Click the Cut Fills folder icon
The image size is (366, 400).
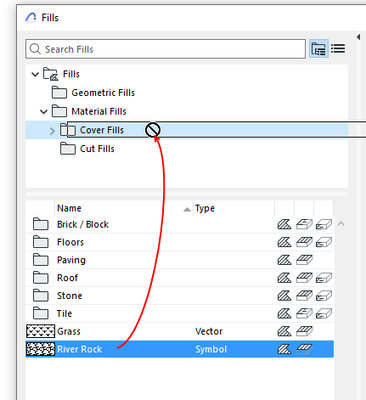pyautogui.click(x=68, y=149)
